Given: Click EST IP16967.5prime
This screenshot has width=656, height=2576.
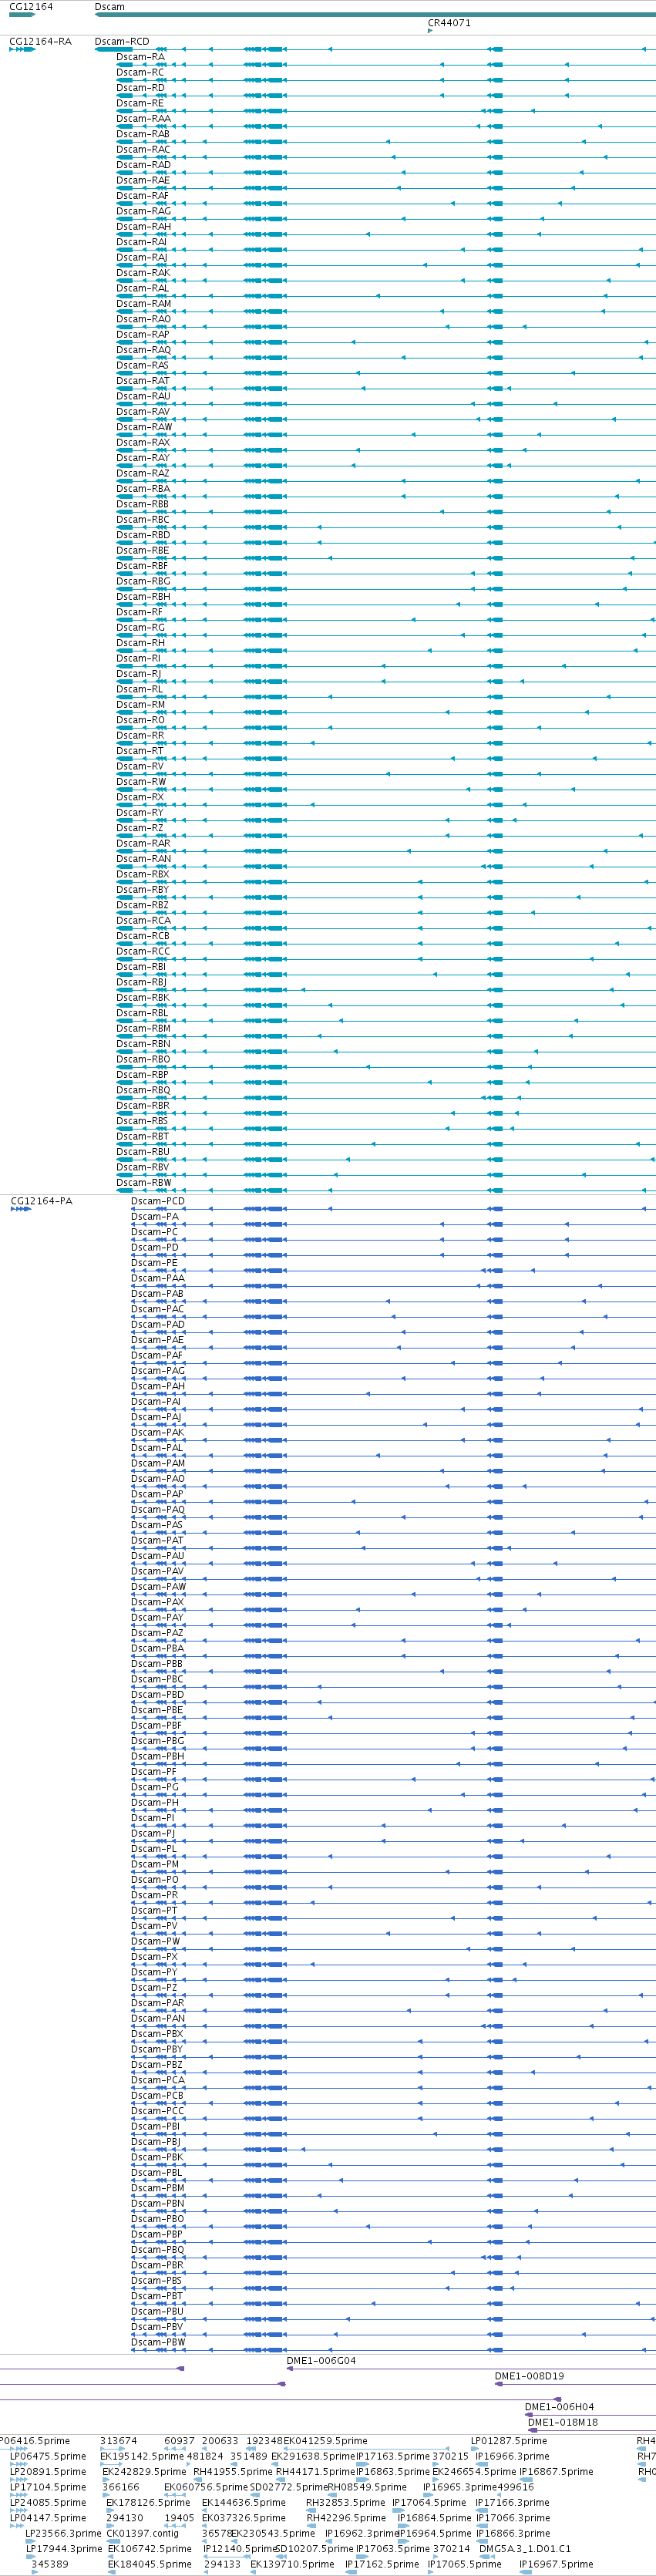Looking at the screenshot, I should pos(556,2564).
